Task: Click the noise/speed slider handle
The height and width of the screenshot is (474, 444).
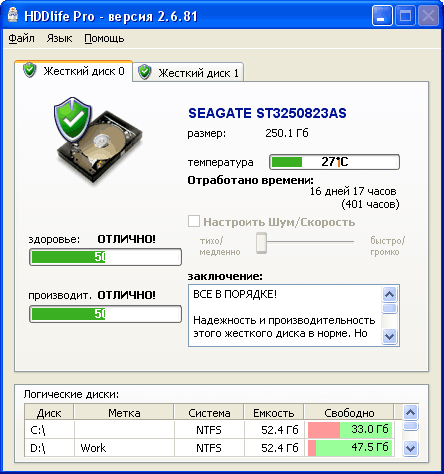Action: pos(262,243)
